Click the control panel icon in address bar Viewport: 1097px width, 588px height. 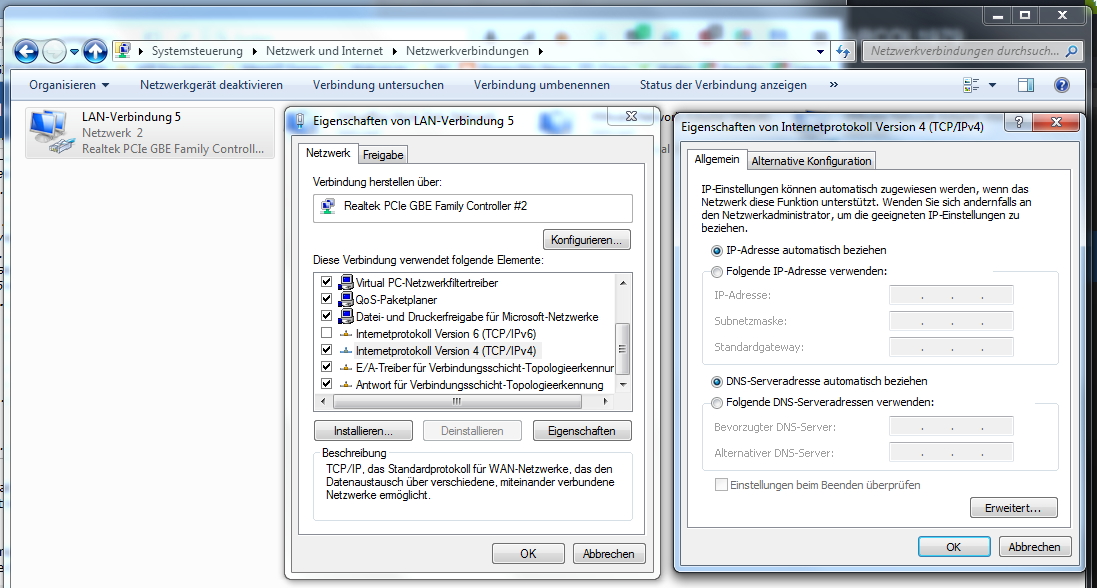tap(123, 50)
